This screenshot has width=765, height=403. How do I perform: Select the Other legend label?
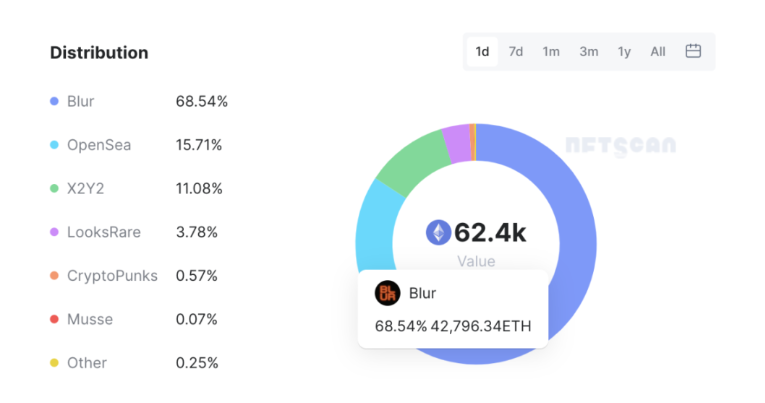87,363
